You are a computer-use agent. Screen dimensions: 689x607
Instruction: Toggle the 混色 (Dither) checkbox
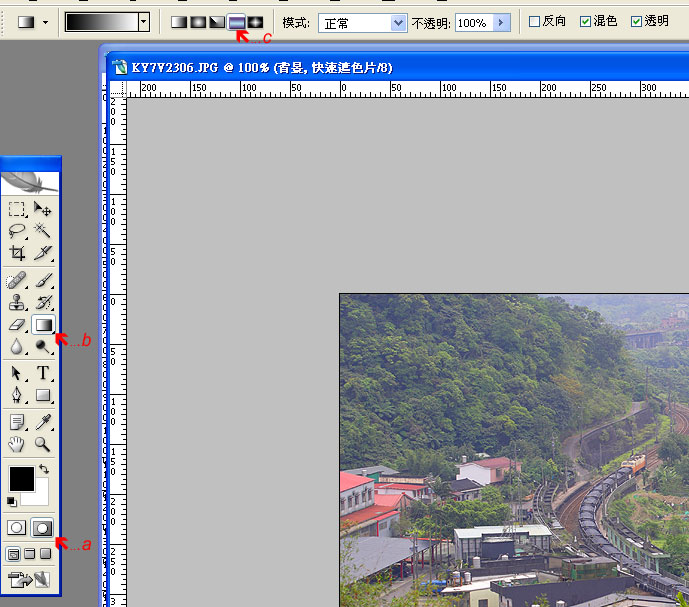coord(585,22)
